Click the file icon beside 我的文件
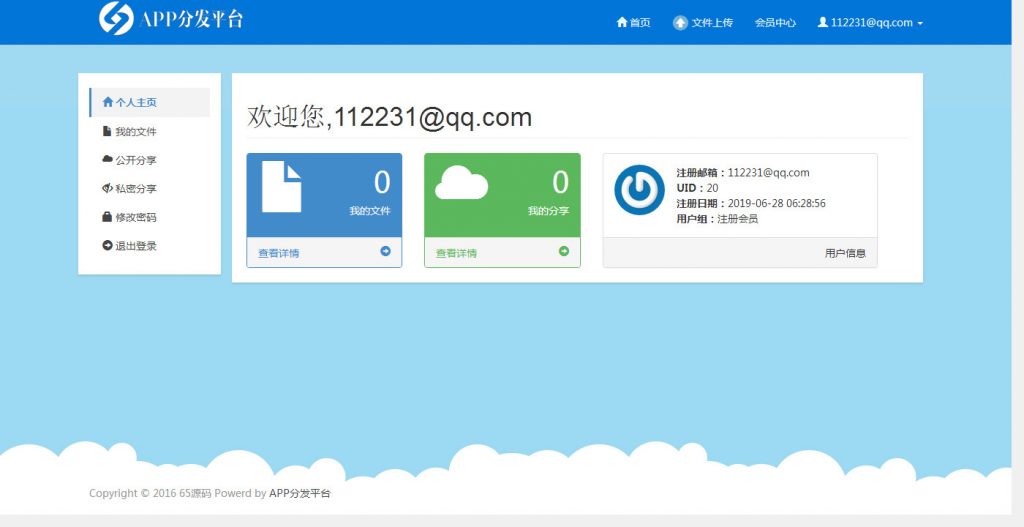This screenshot has width=1024, height=527. [107, 131]
